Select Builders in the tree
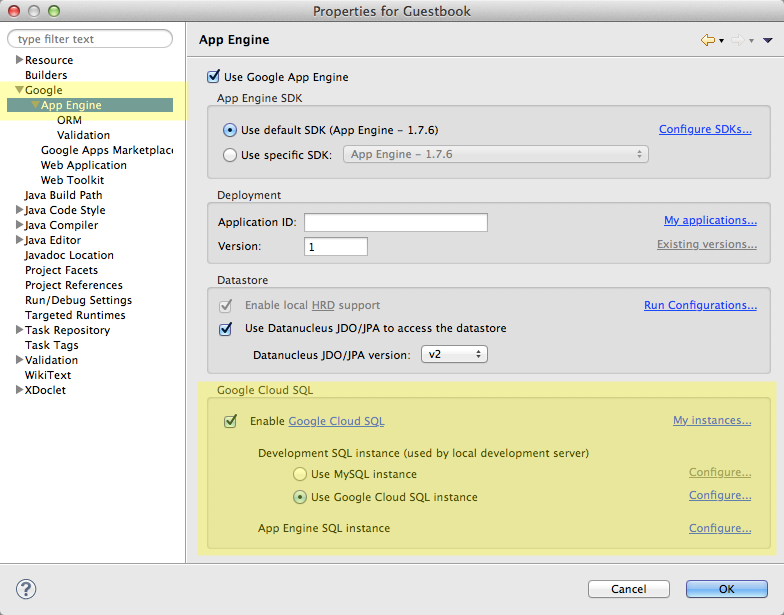The width and height of the screenshot is (784, 615). coord(46,75)
